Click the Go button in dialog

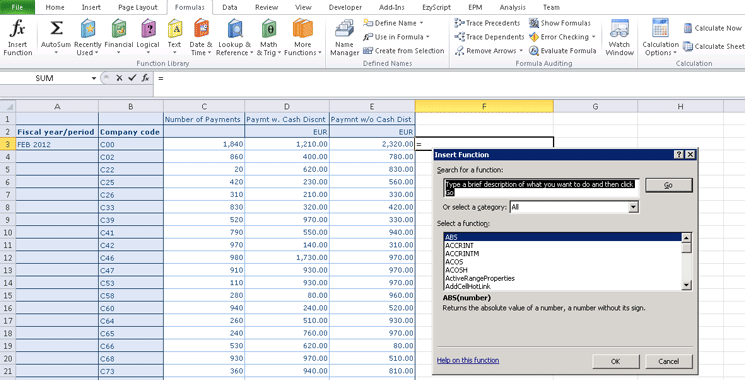point(669,185)
